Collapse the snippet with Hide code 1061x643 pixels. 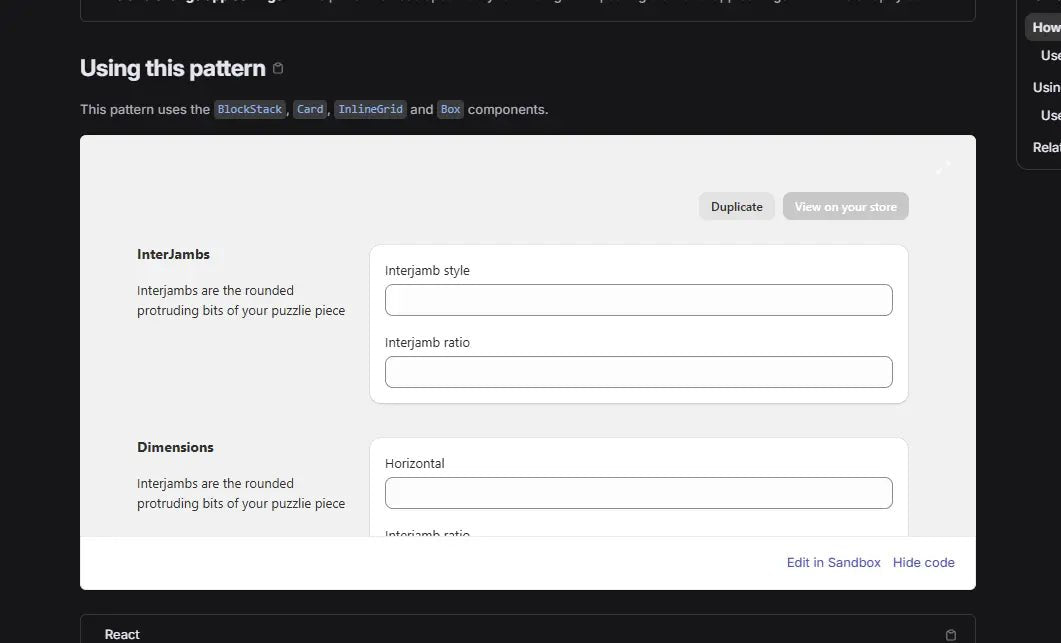coord(923,563)
